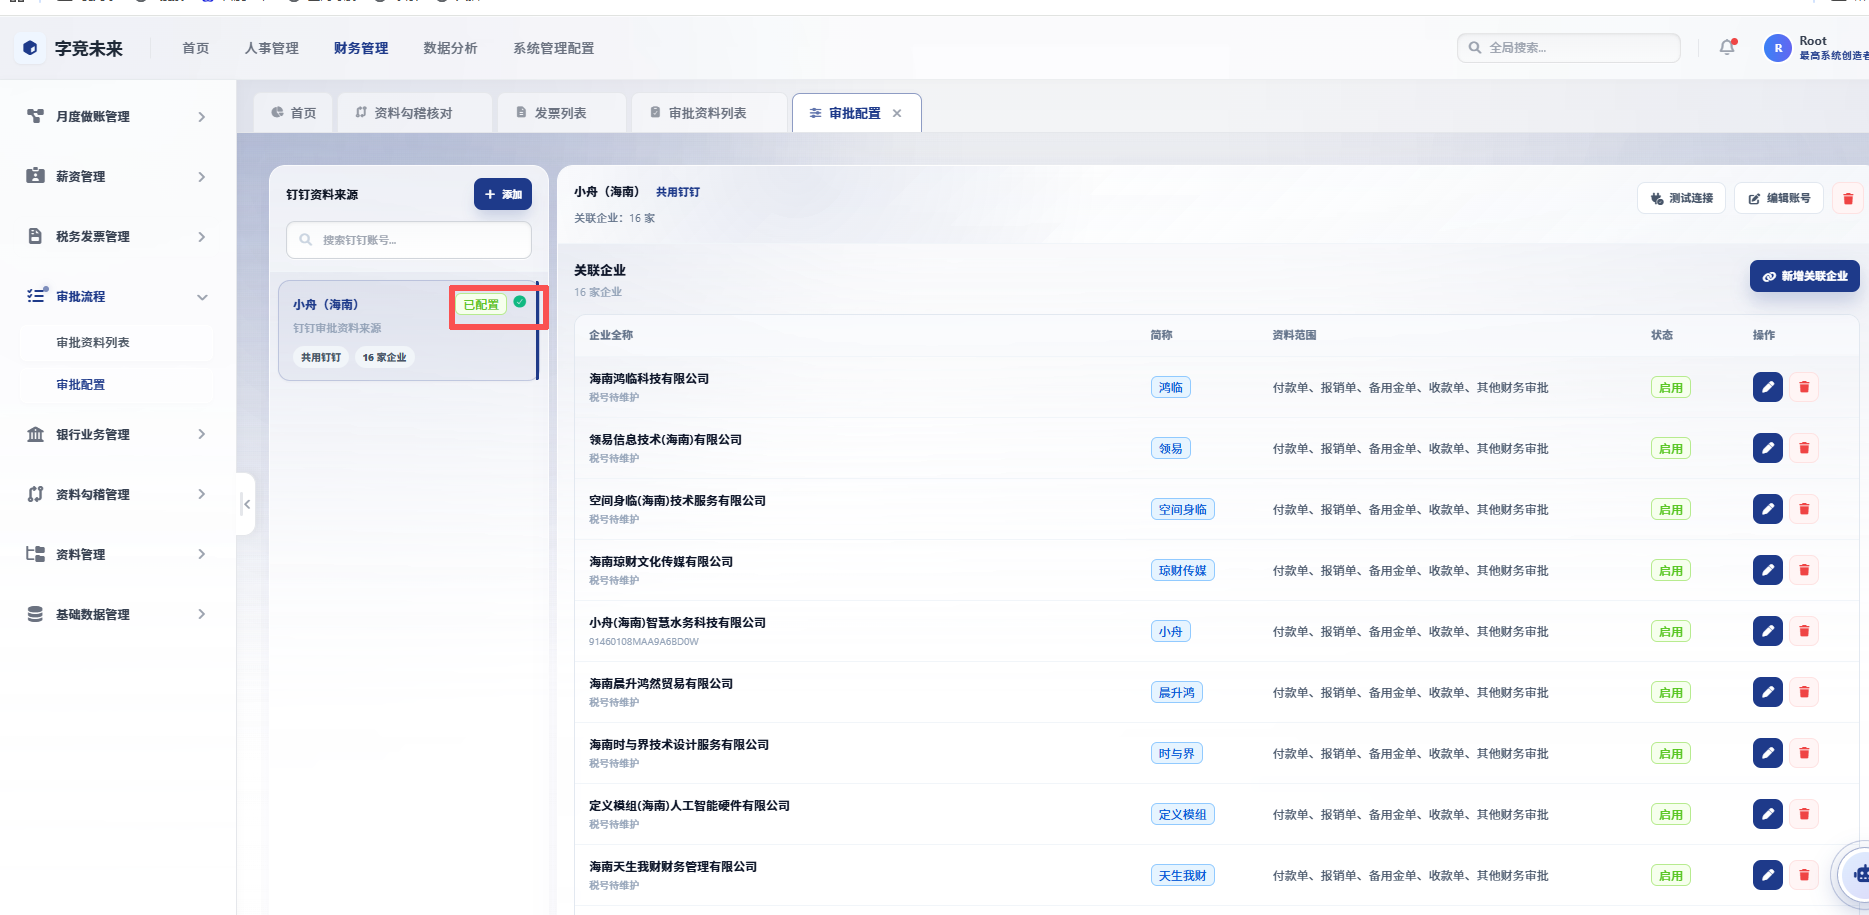
Task: Click the 添加 button
Action: tap(503, 194)
